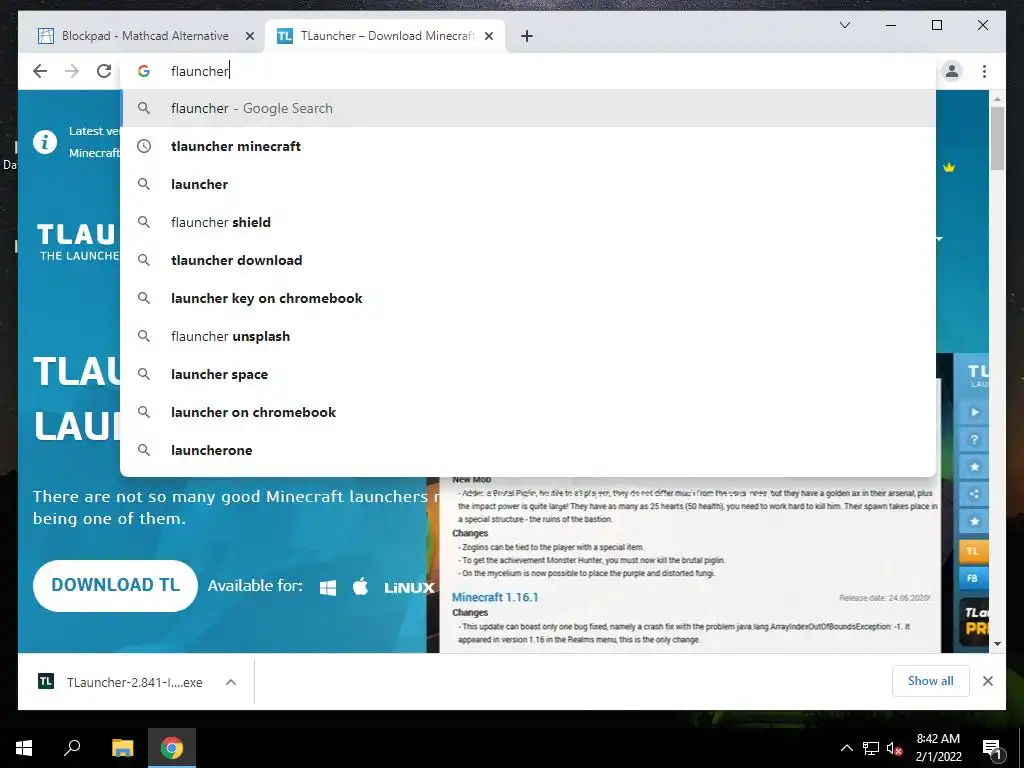
Task: Open a new browser tab
Action: pyautogui.click(x=527, y=36)
